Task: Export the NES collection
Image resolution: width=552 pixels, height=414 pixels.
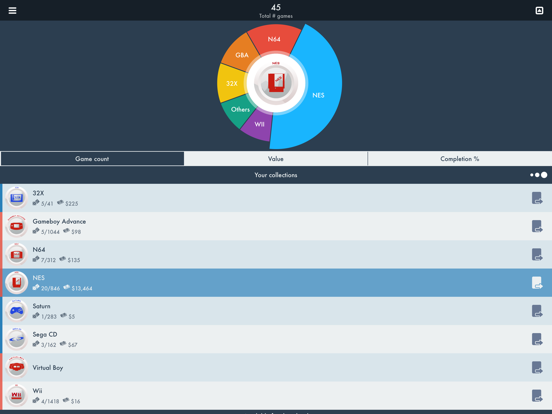Action: 537,282
